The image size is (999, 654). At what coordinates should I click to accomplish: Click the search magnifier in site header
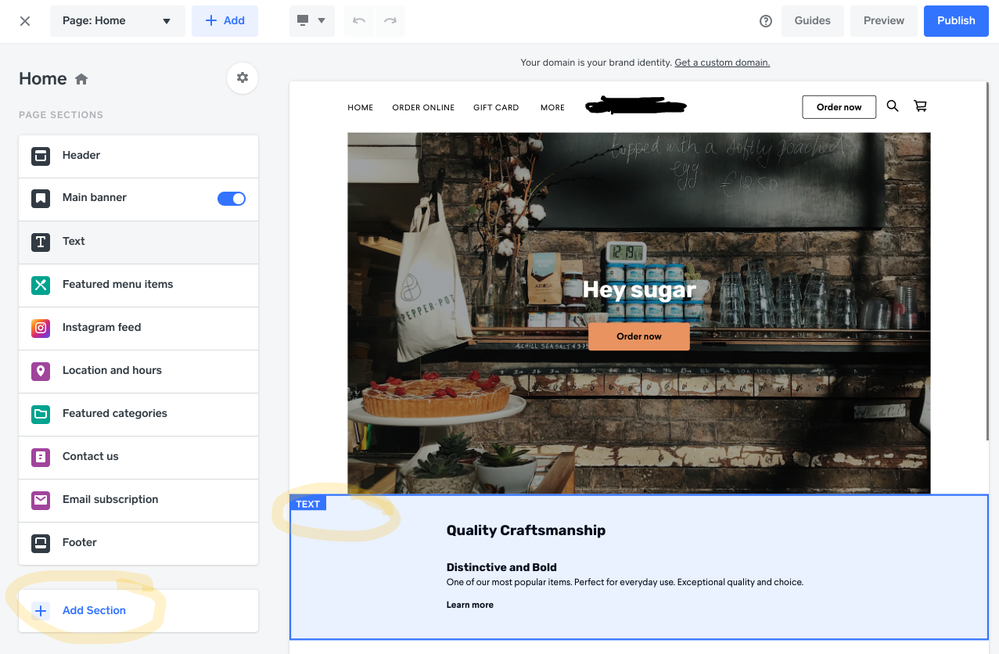(x=892, y=106)
